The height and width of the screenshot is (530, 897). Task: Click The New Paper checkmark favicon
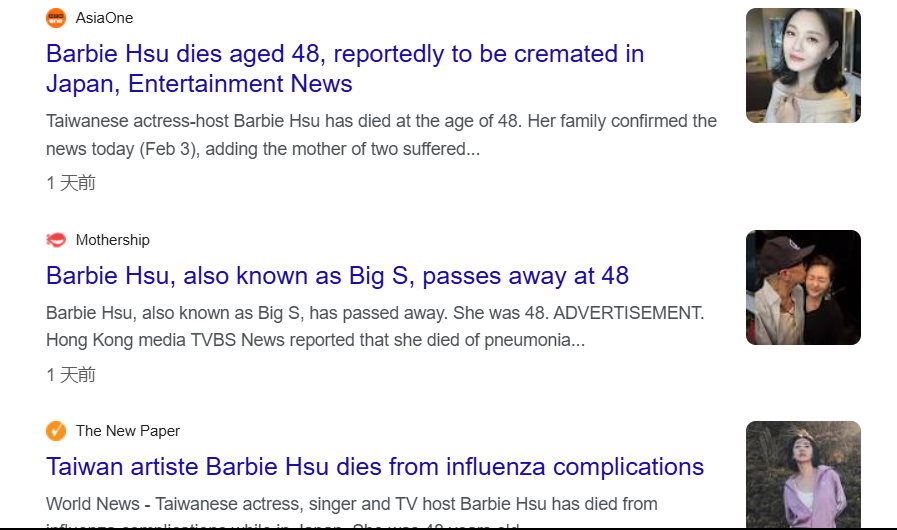56,431
